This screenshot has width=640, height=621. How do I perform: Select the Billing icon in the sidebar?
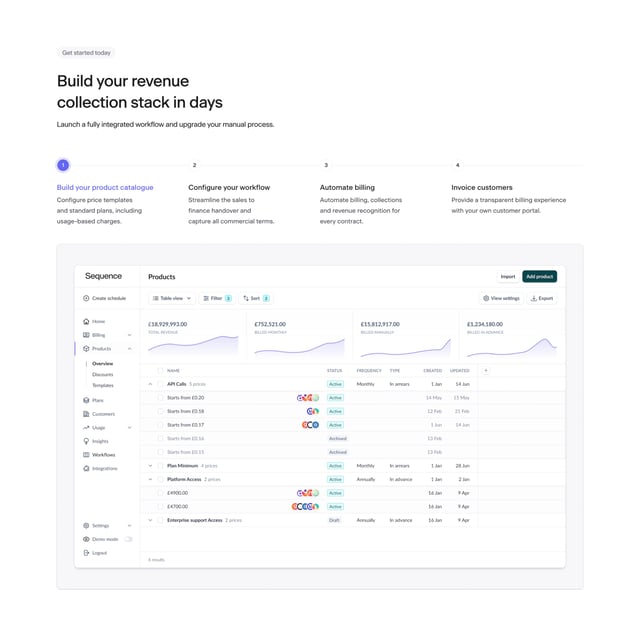[86, 335]
